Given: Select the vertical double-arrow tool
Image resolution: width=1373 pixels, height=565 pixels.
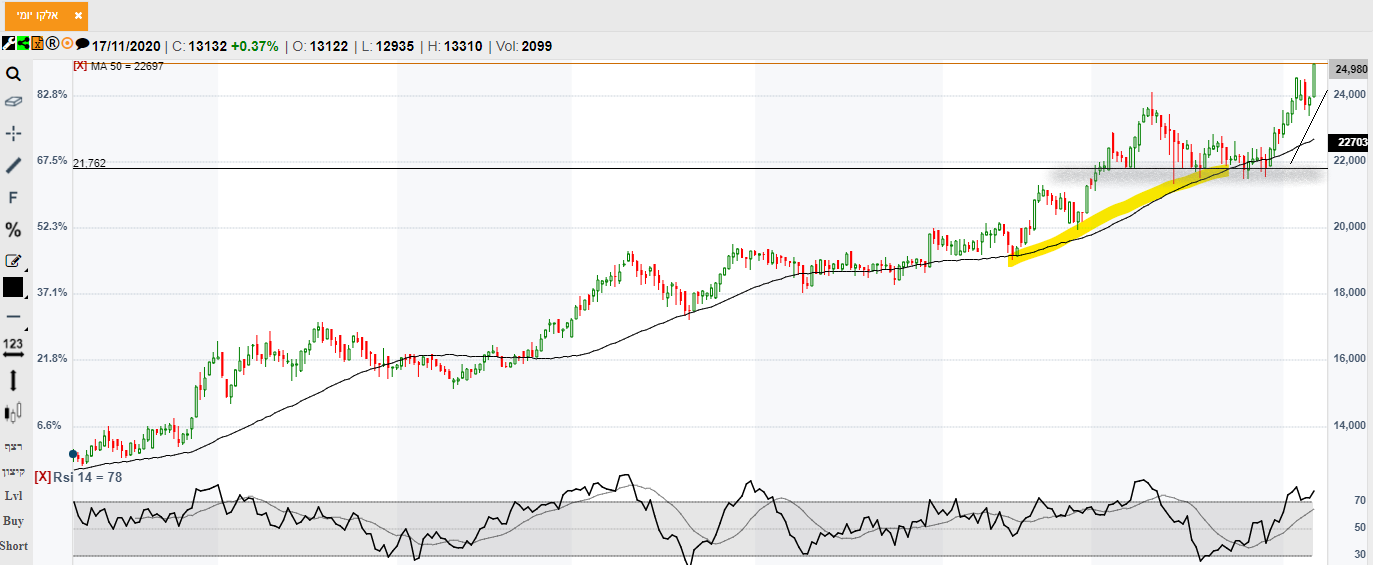Looking at the screenshot, I should [13, 380].
